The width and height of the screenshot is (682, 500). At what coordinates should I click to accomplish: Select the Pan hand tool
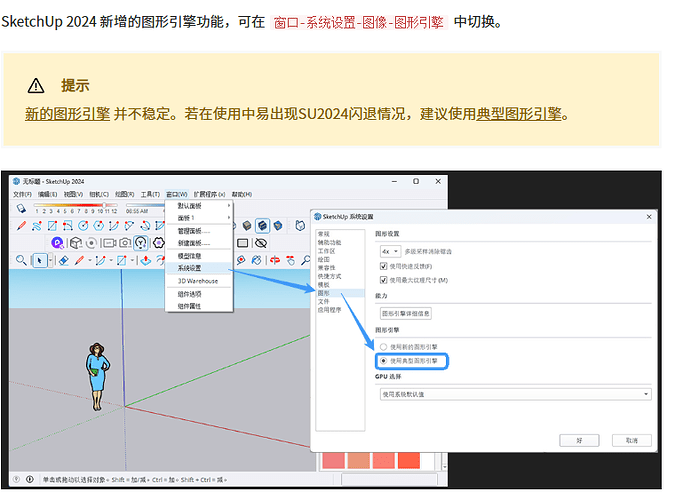[291, 260]
